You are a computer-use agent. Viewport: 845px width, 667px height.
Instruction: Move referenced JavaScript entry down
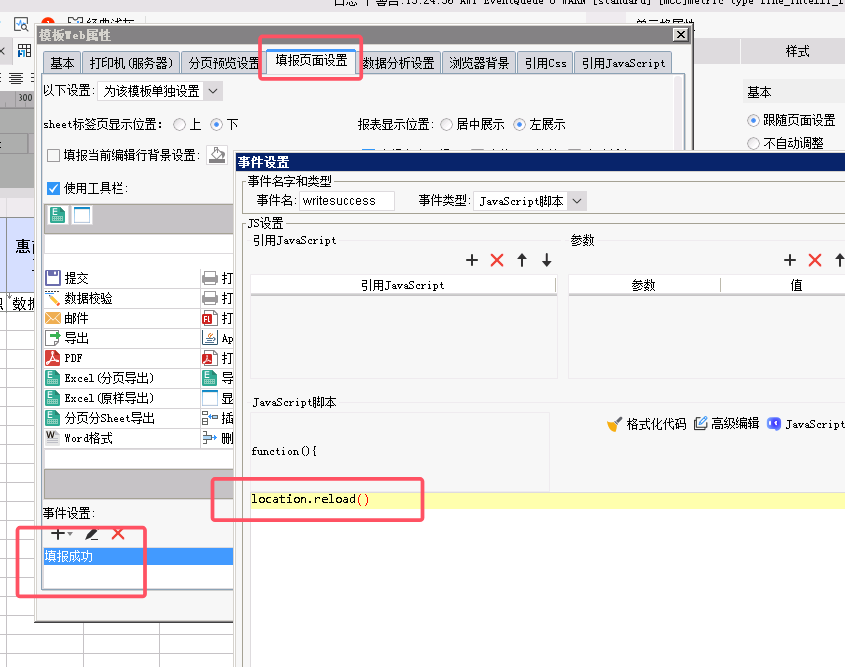point(546,260)
